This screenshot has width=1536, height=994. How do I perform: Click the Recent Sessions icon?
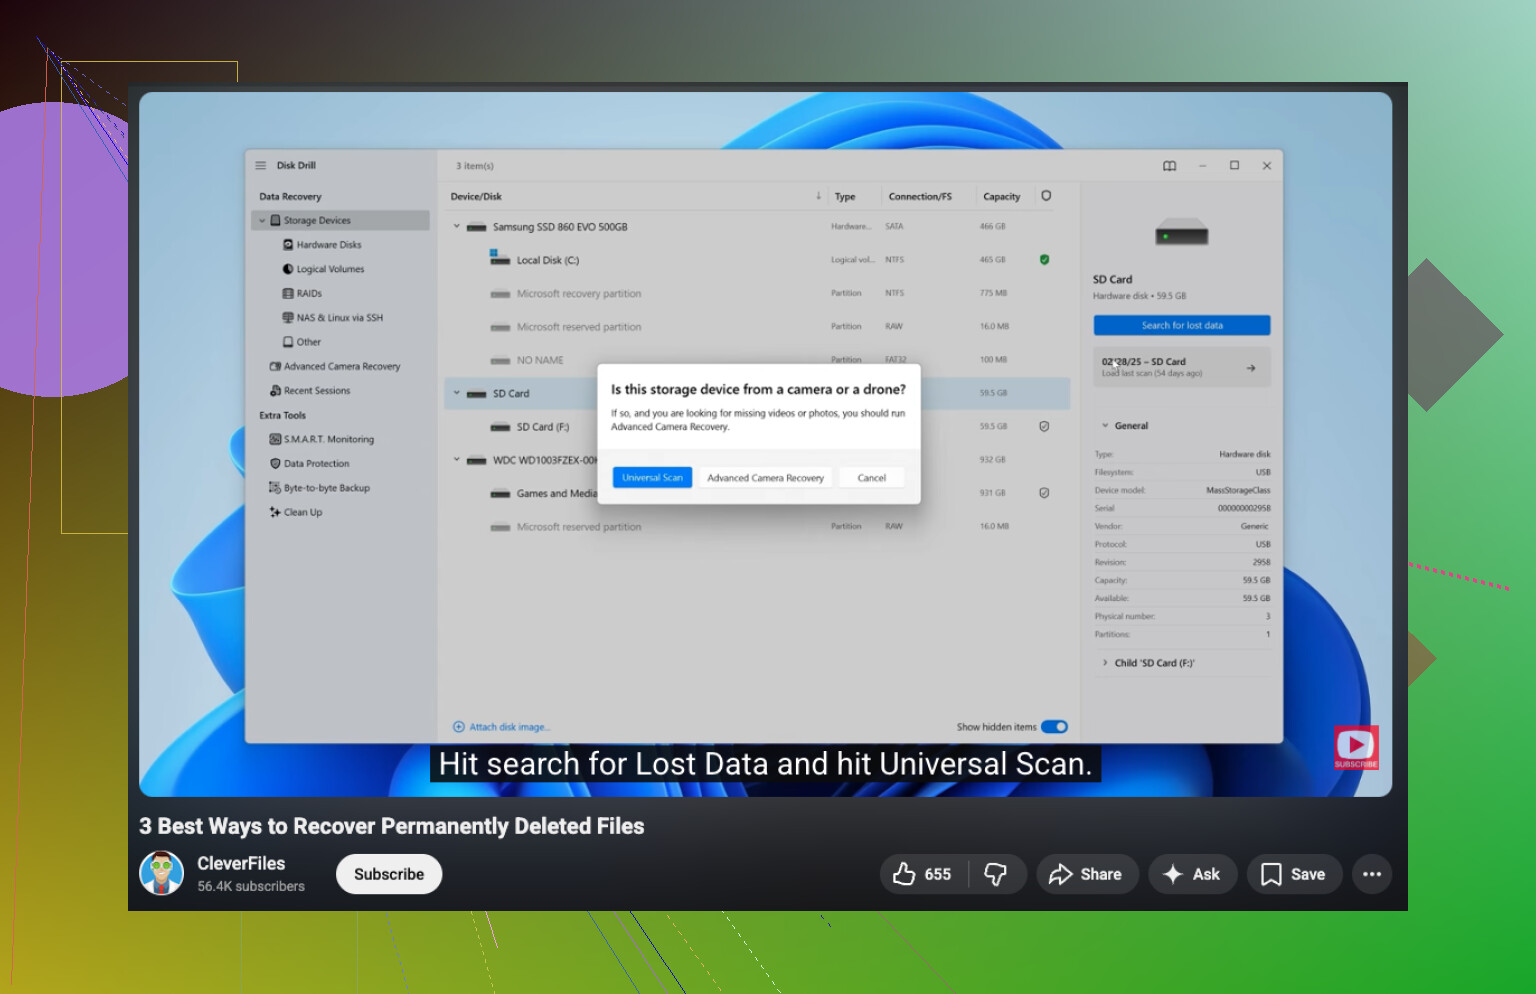[x=275, y=391]
